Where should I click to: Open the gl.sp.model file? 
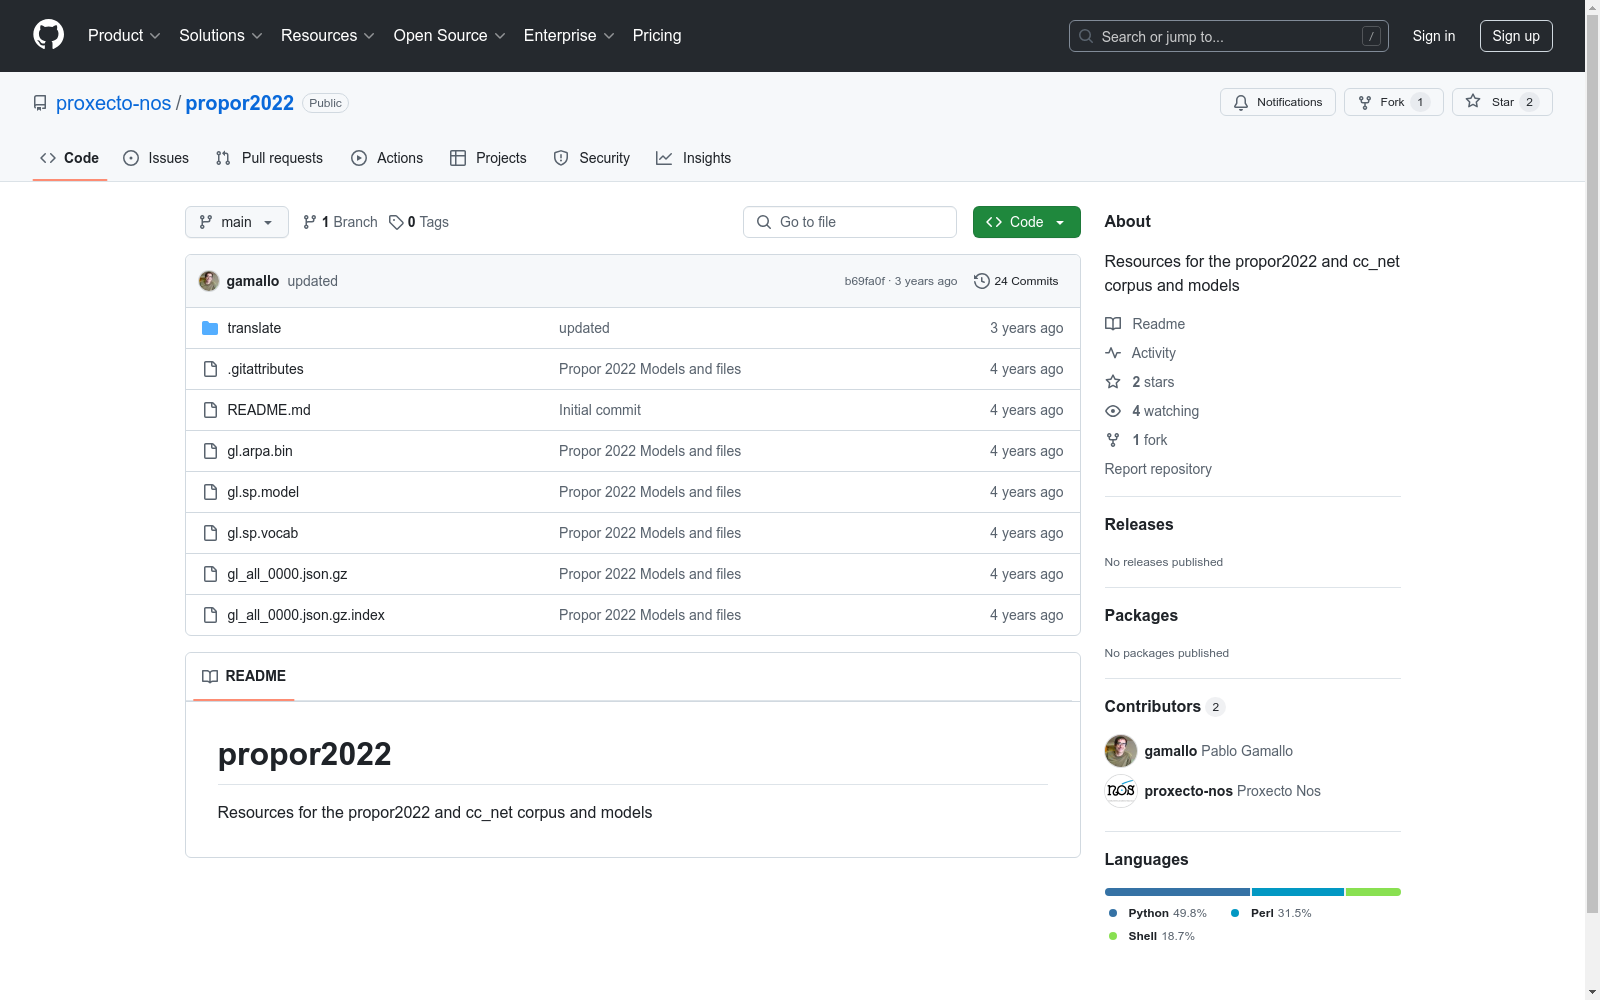263,492
